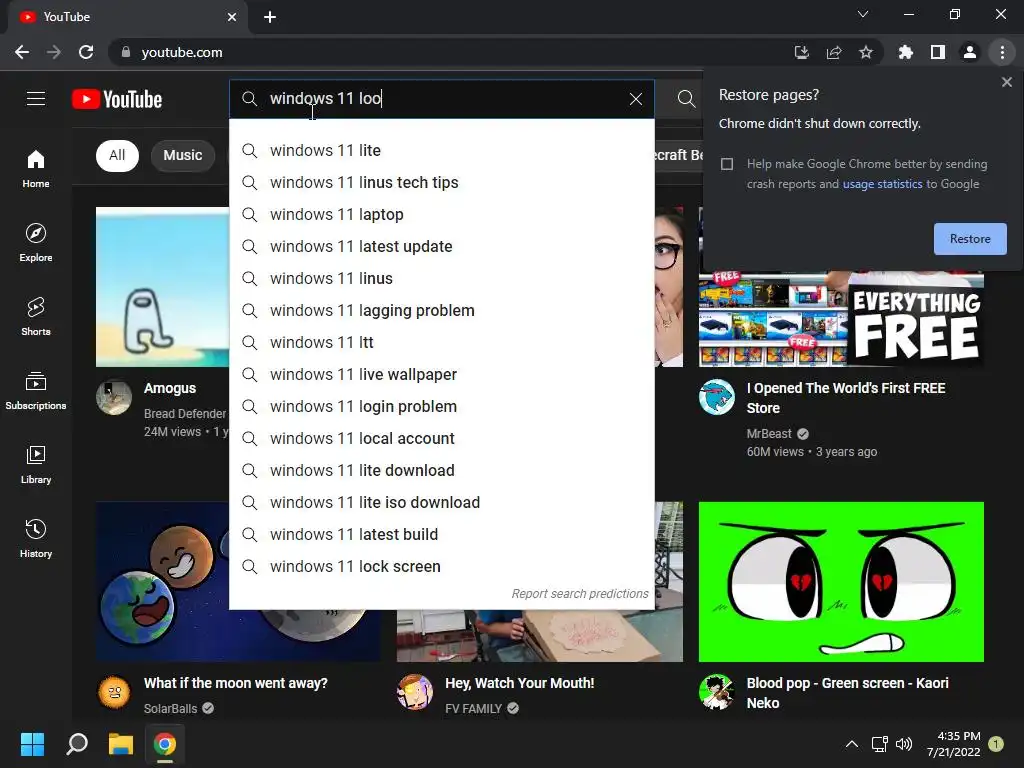Screen dimensions: 1024x768
Task: Select windows 11 lock screen suggestion
Action: coord(442,566)
